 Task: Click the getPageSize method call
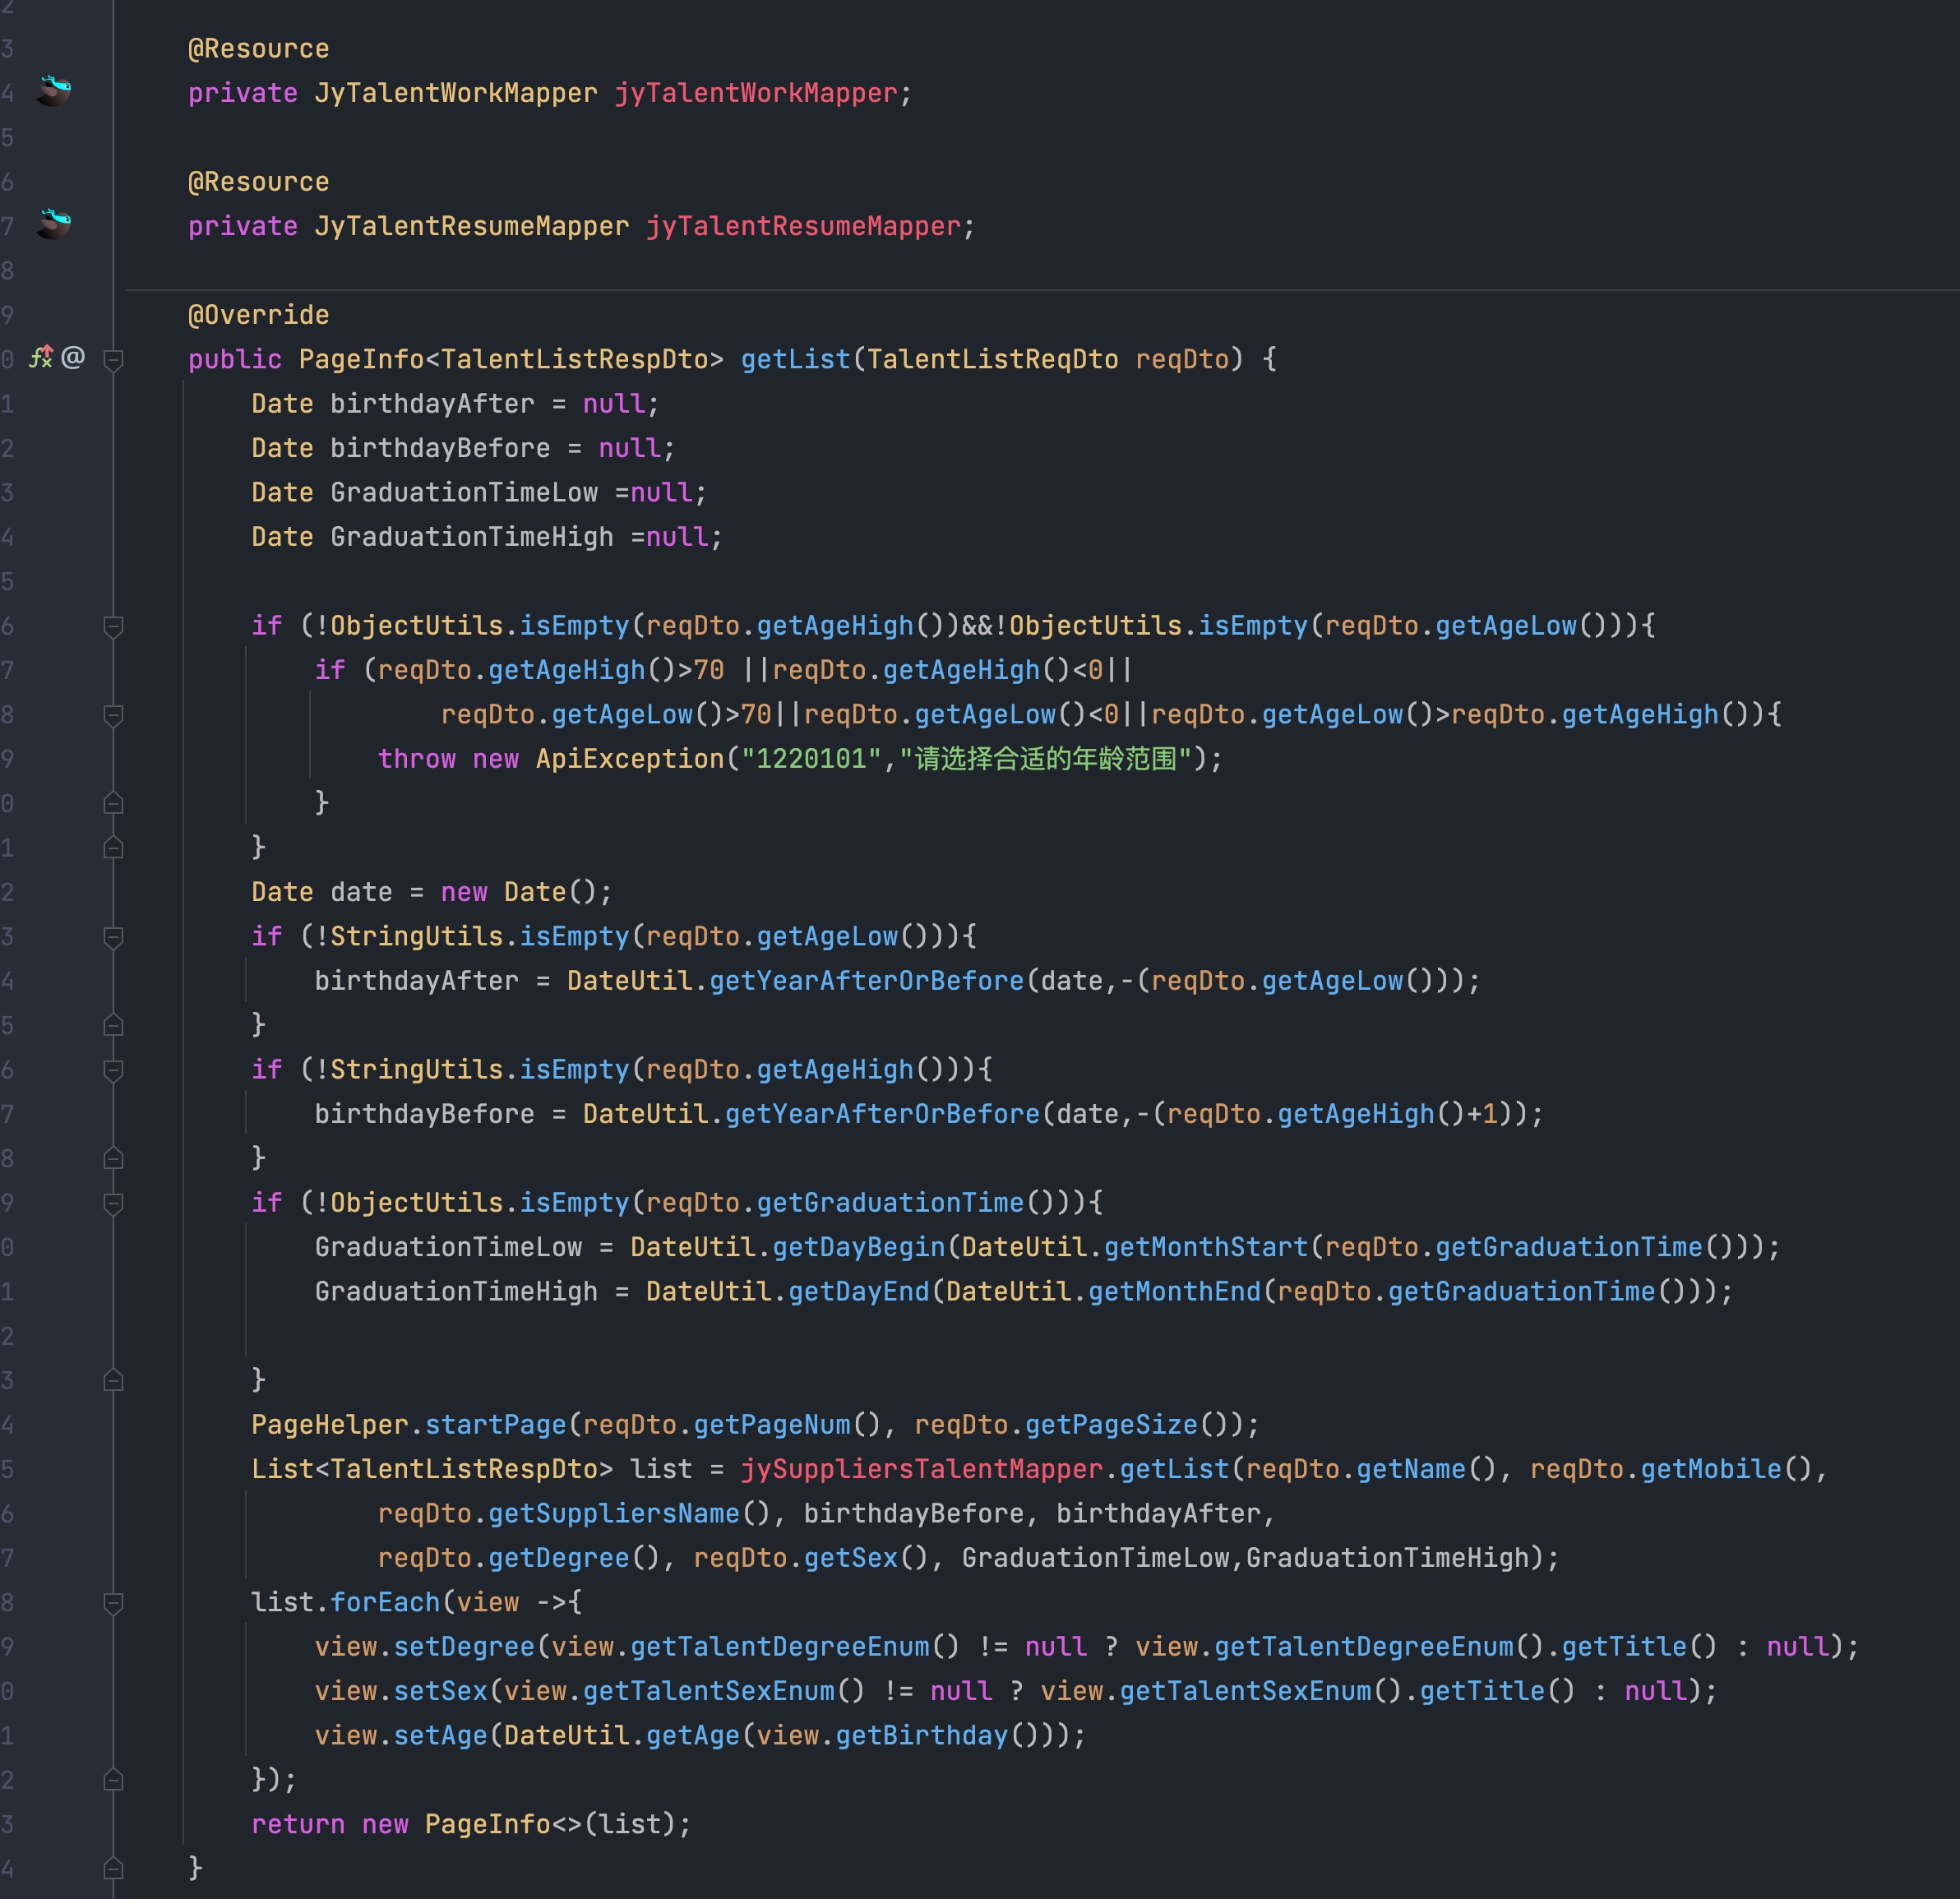click(1112, 1425)
